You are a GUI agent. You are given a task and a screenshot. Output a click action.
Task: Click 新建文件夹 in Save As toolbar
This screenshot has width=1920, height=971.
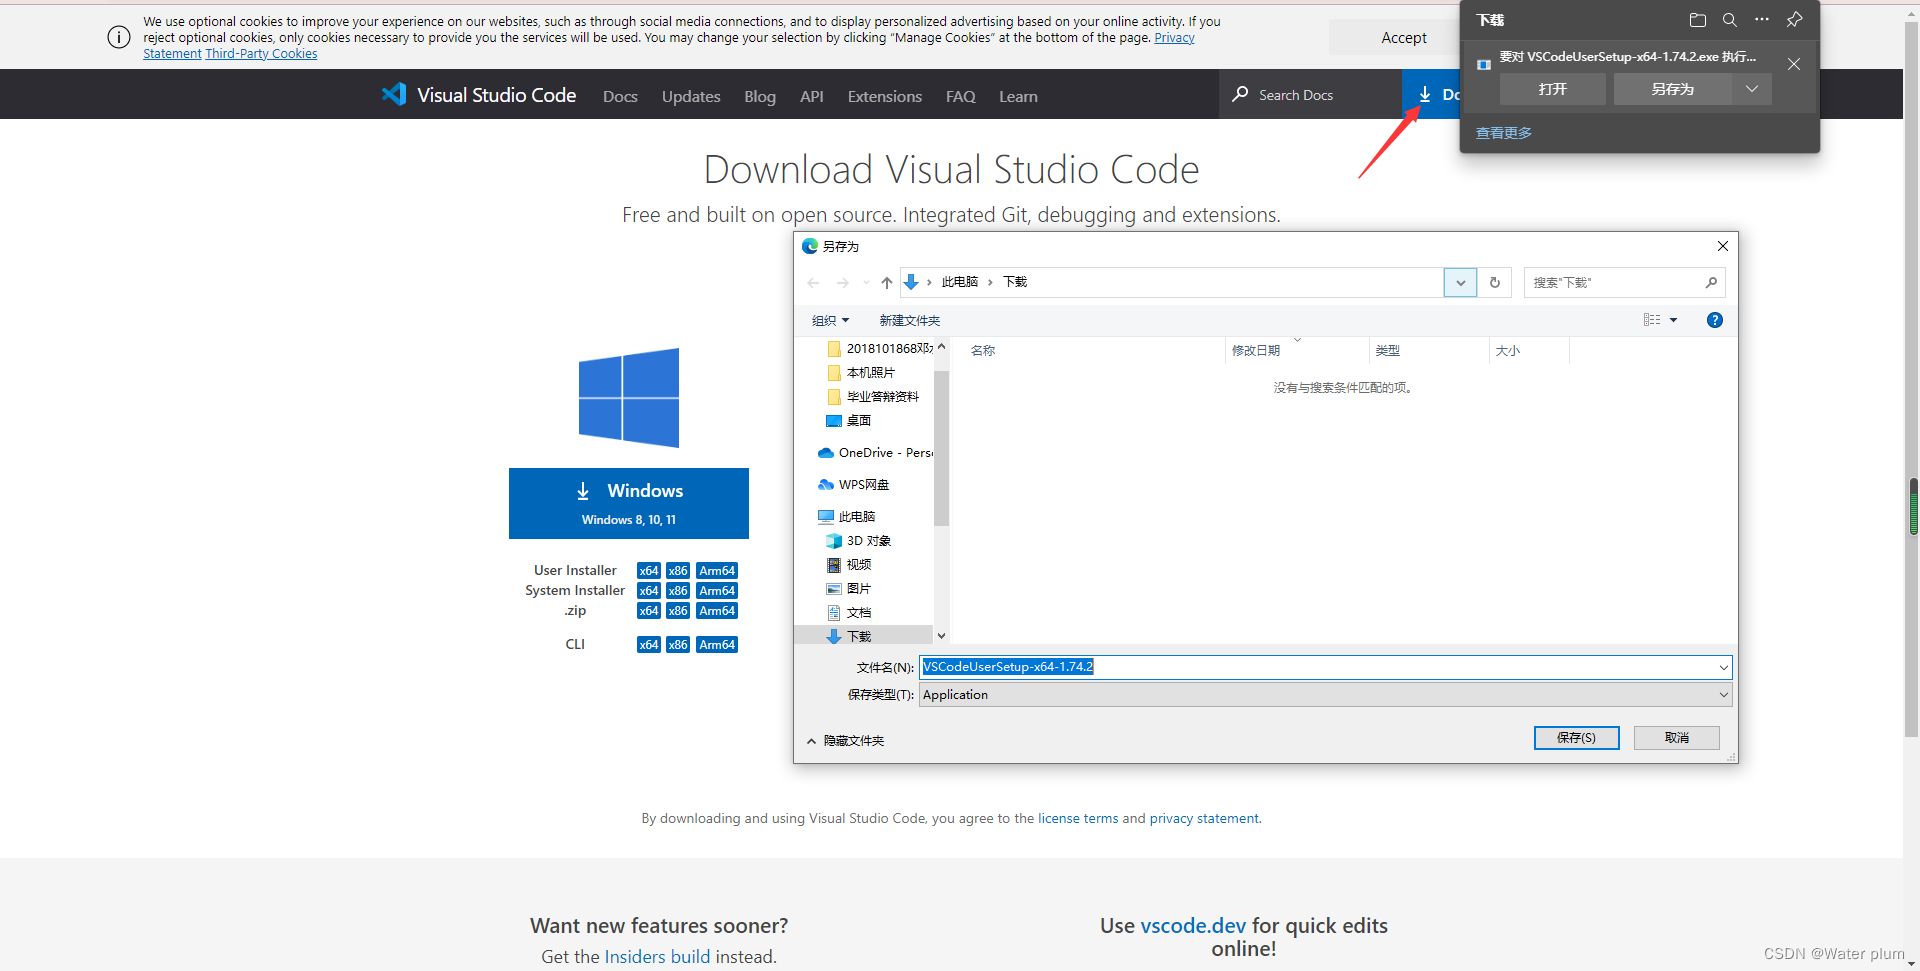coord(910,320)
